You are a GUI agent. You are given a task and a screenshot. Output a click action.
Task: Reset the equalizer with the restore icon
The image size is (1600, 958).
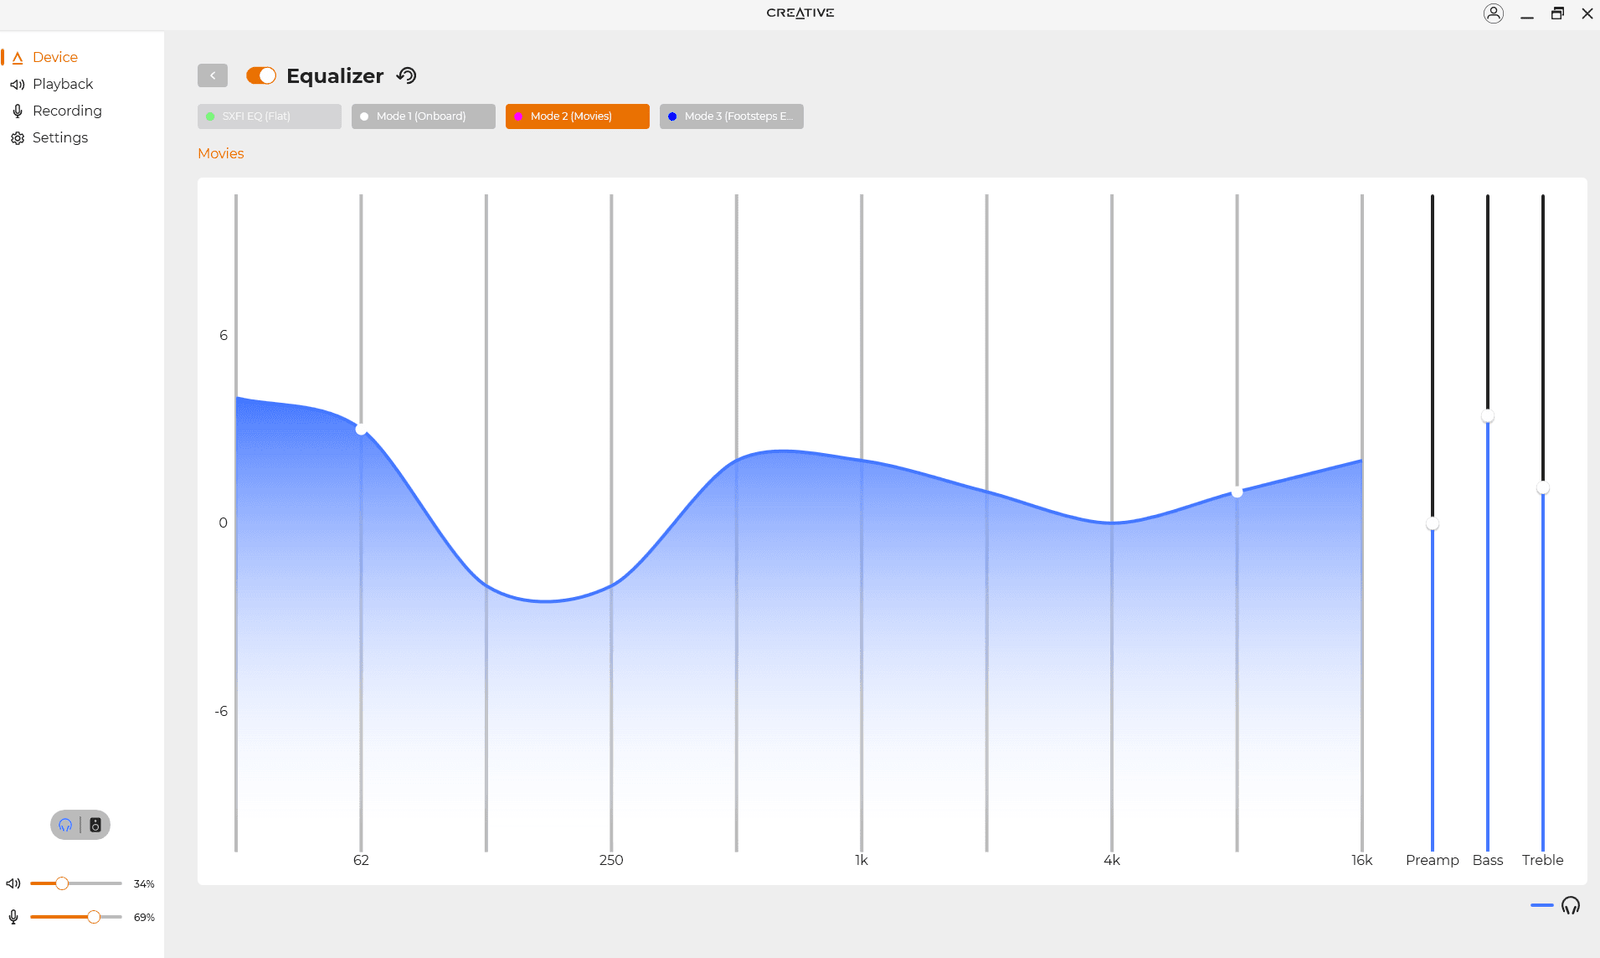point(406,76)
